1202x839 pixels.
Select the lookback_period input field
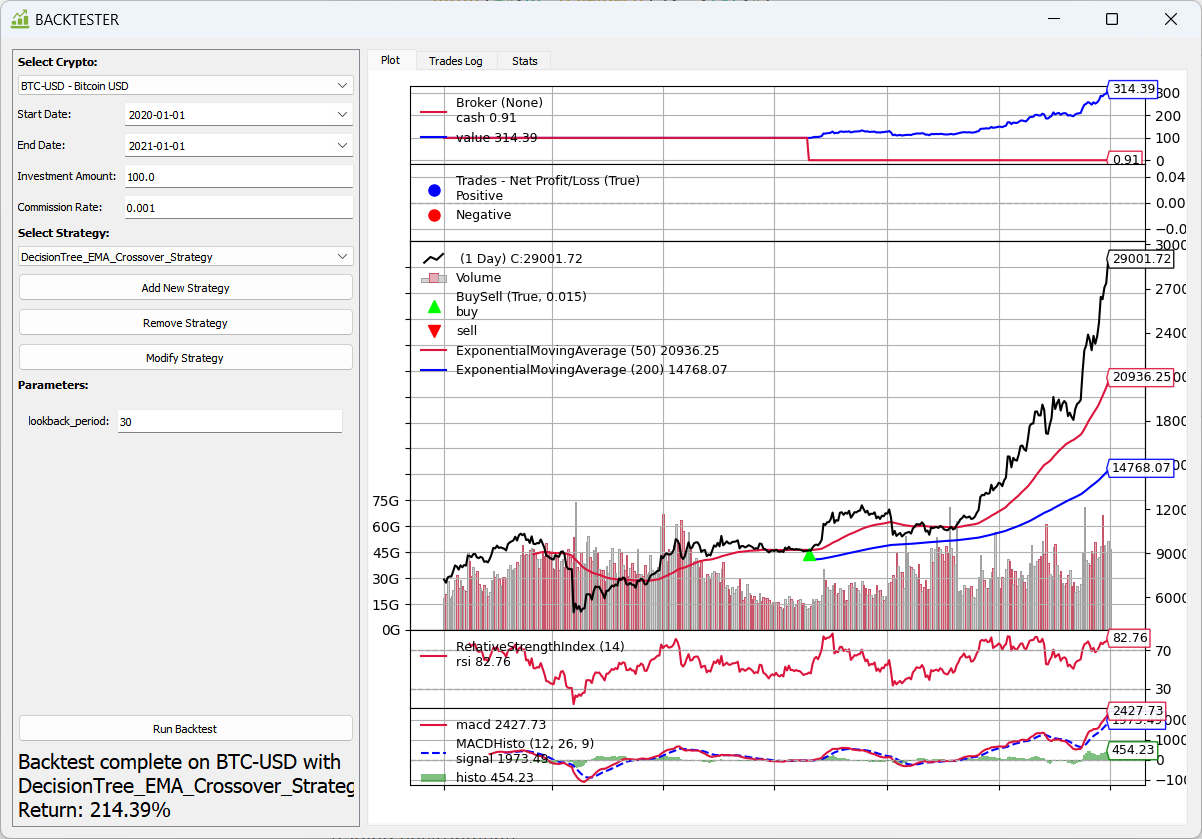229,421
